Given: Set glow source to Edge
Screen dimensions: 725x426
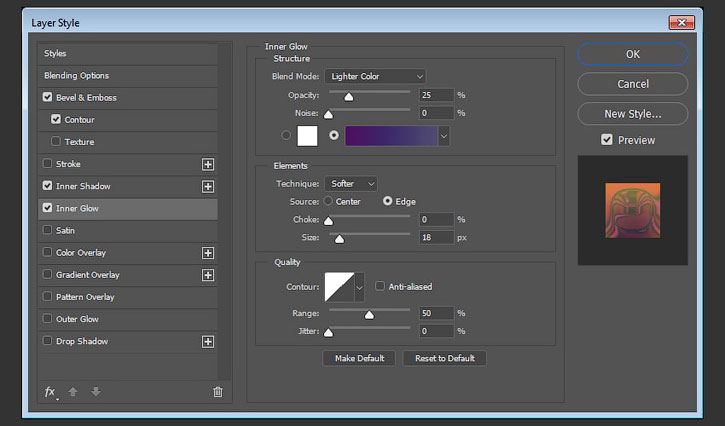Looking at the screenshot, I should 387,201.
